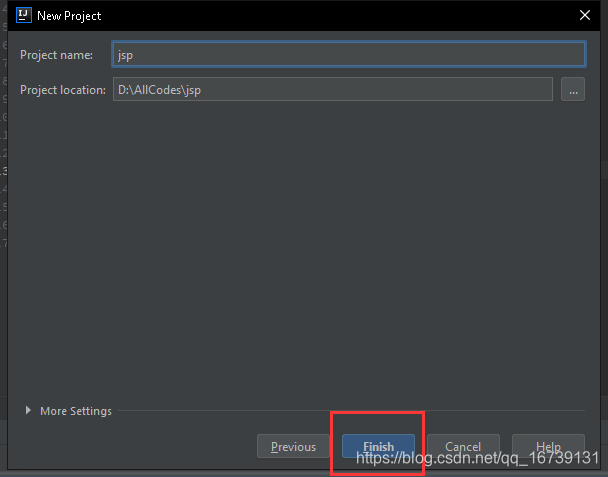Click the Project location text field
The image size is (608, 477).
click(x=333, y=89)
